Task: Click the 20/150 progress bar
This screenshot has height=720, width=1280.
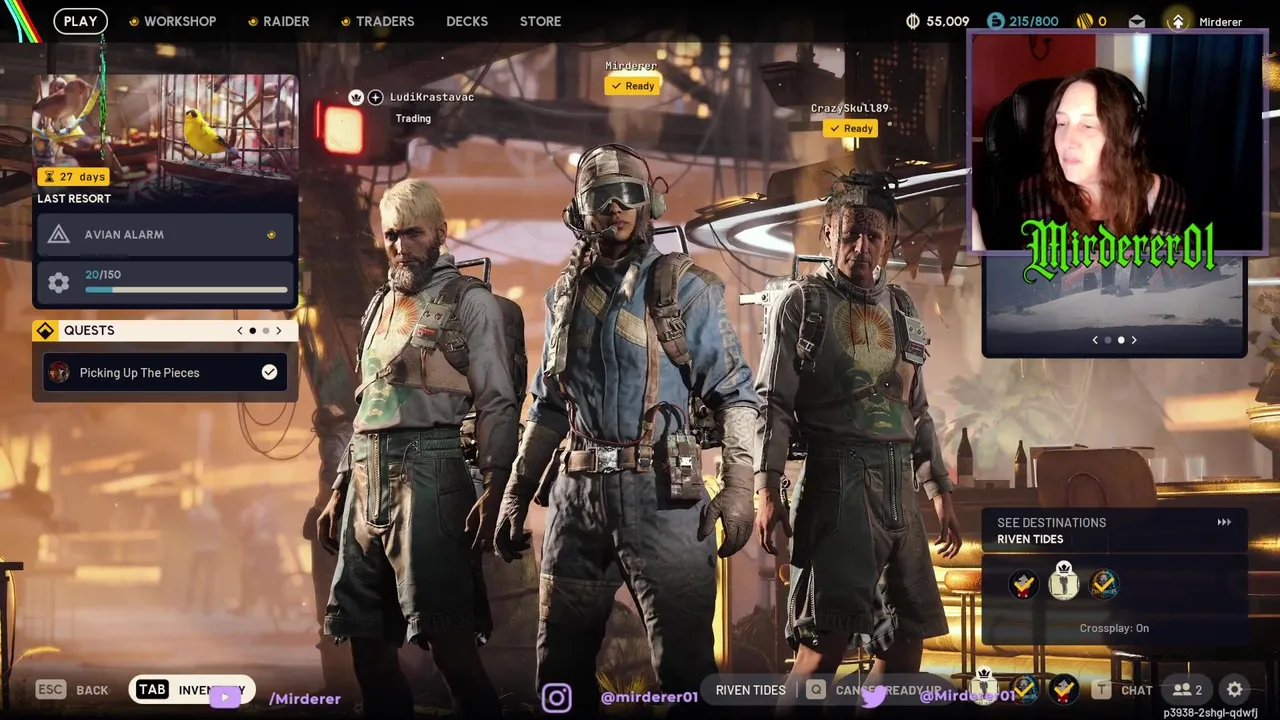Action: pos(186,290)
